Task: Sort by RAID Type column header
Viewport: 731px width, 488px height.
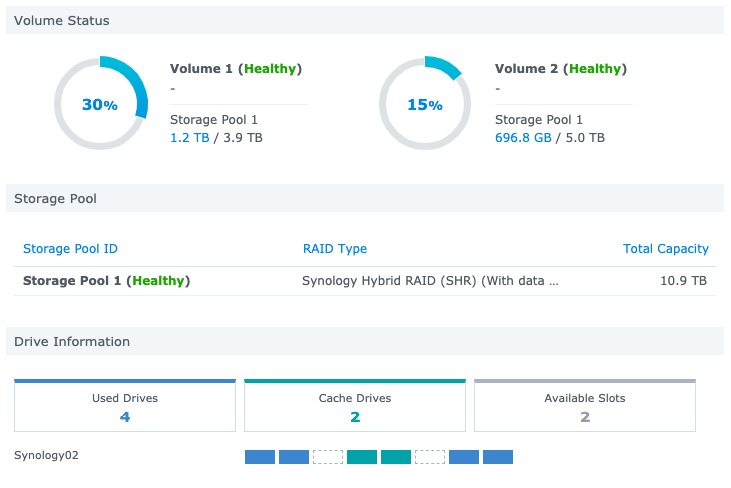Action: tap(335, 249)
